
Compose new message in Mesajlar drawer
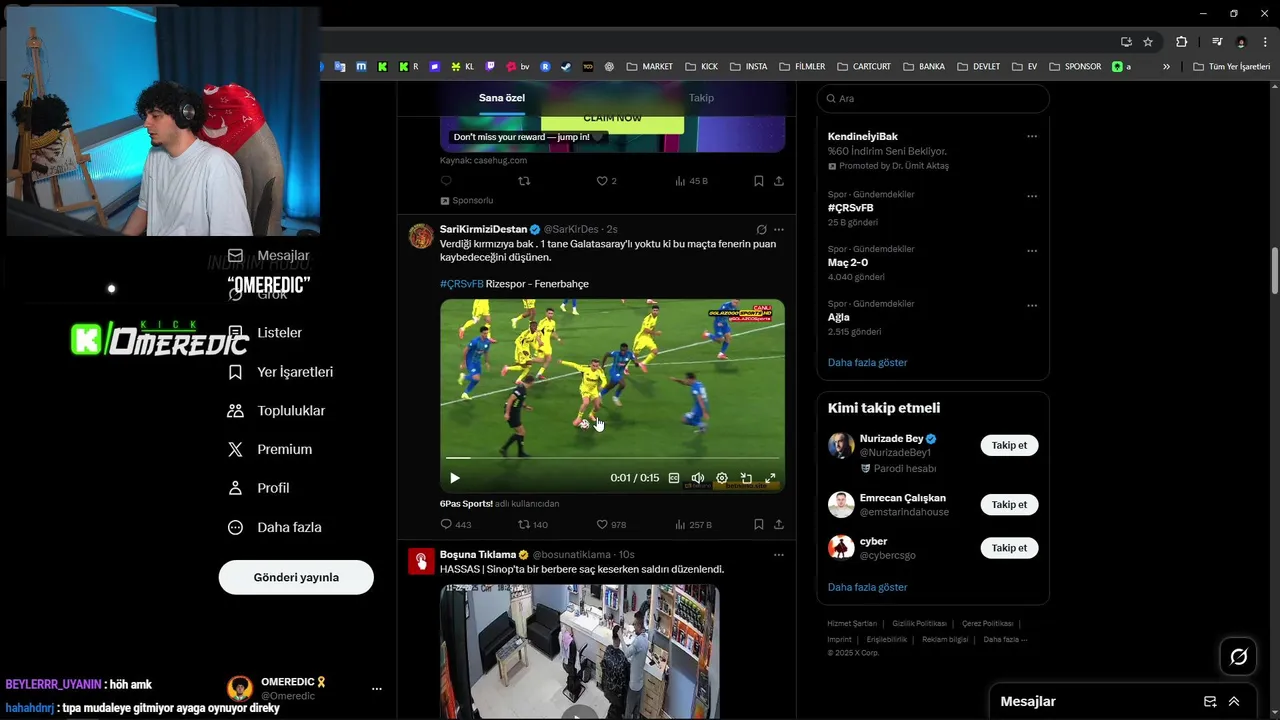click(1210, 701)
